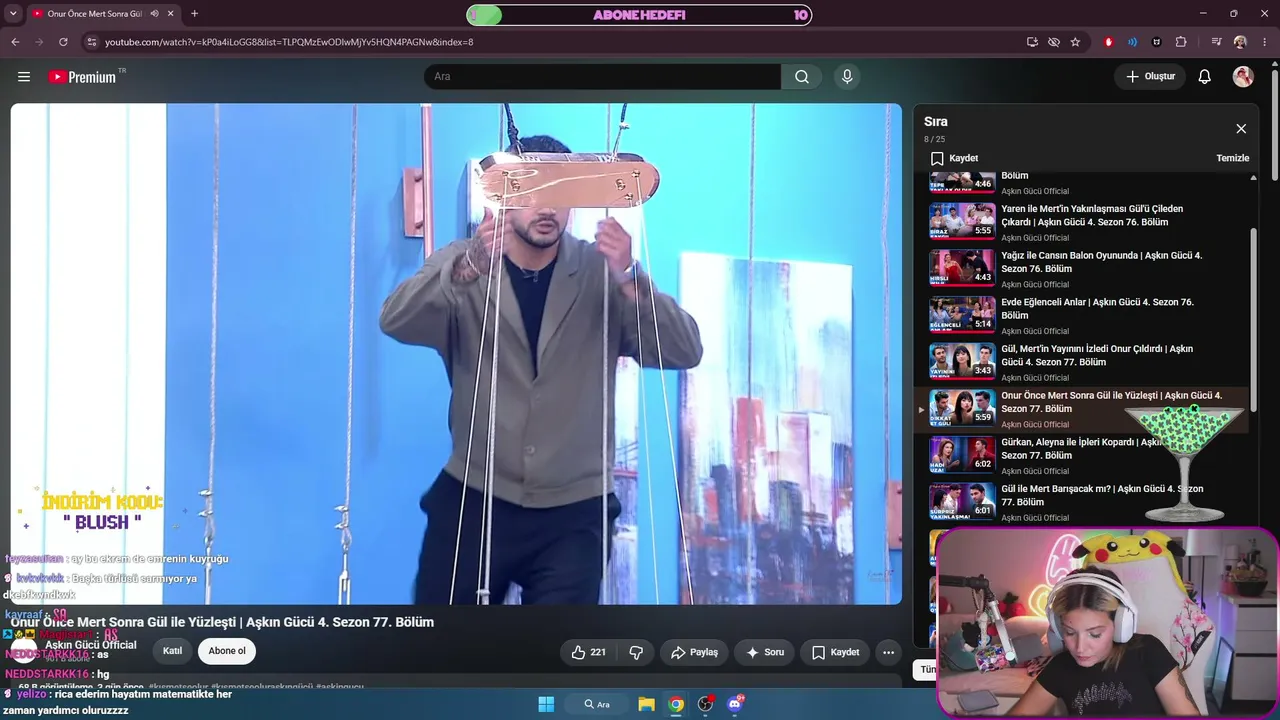Save the queue with Kaydet in Sıra panel
Image resolution: width=1280 pixels, height=720 pixels.
pyautogui.click(x=954, y=158)
